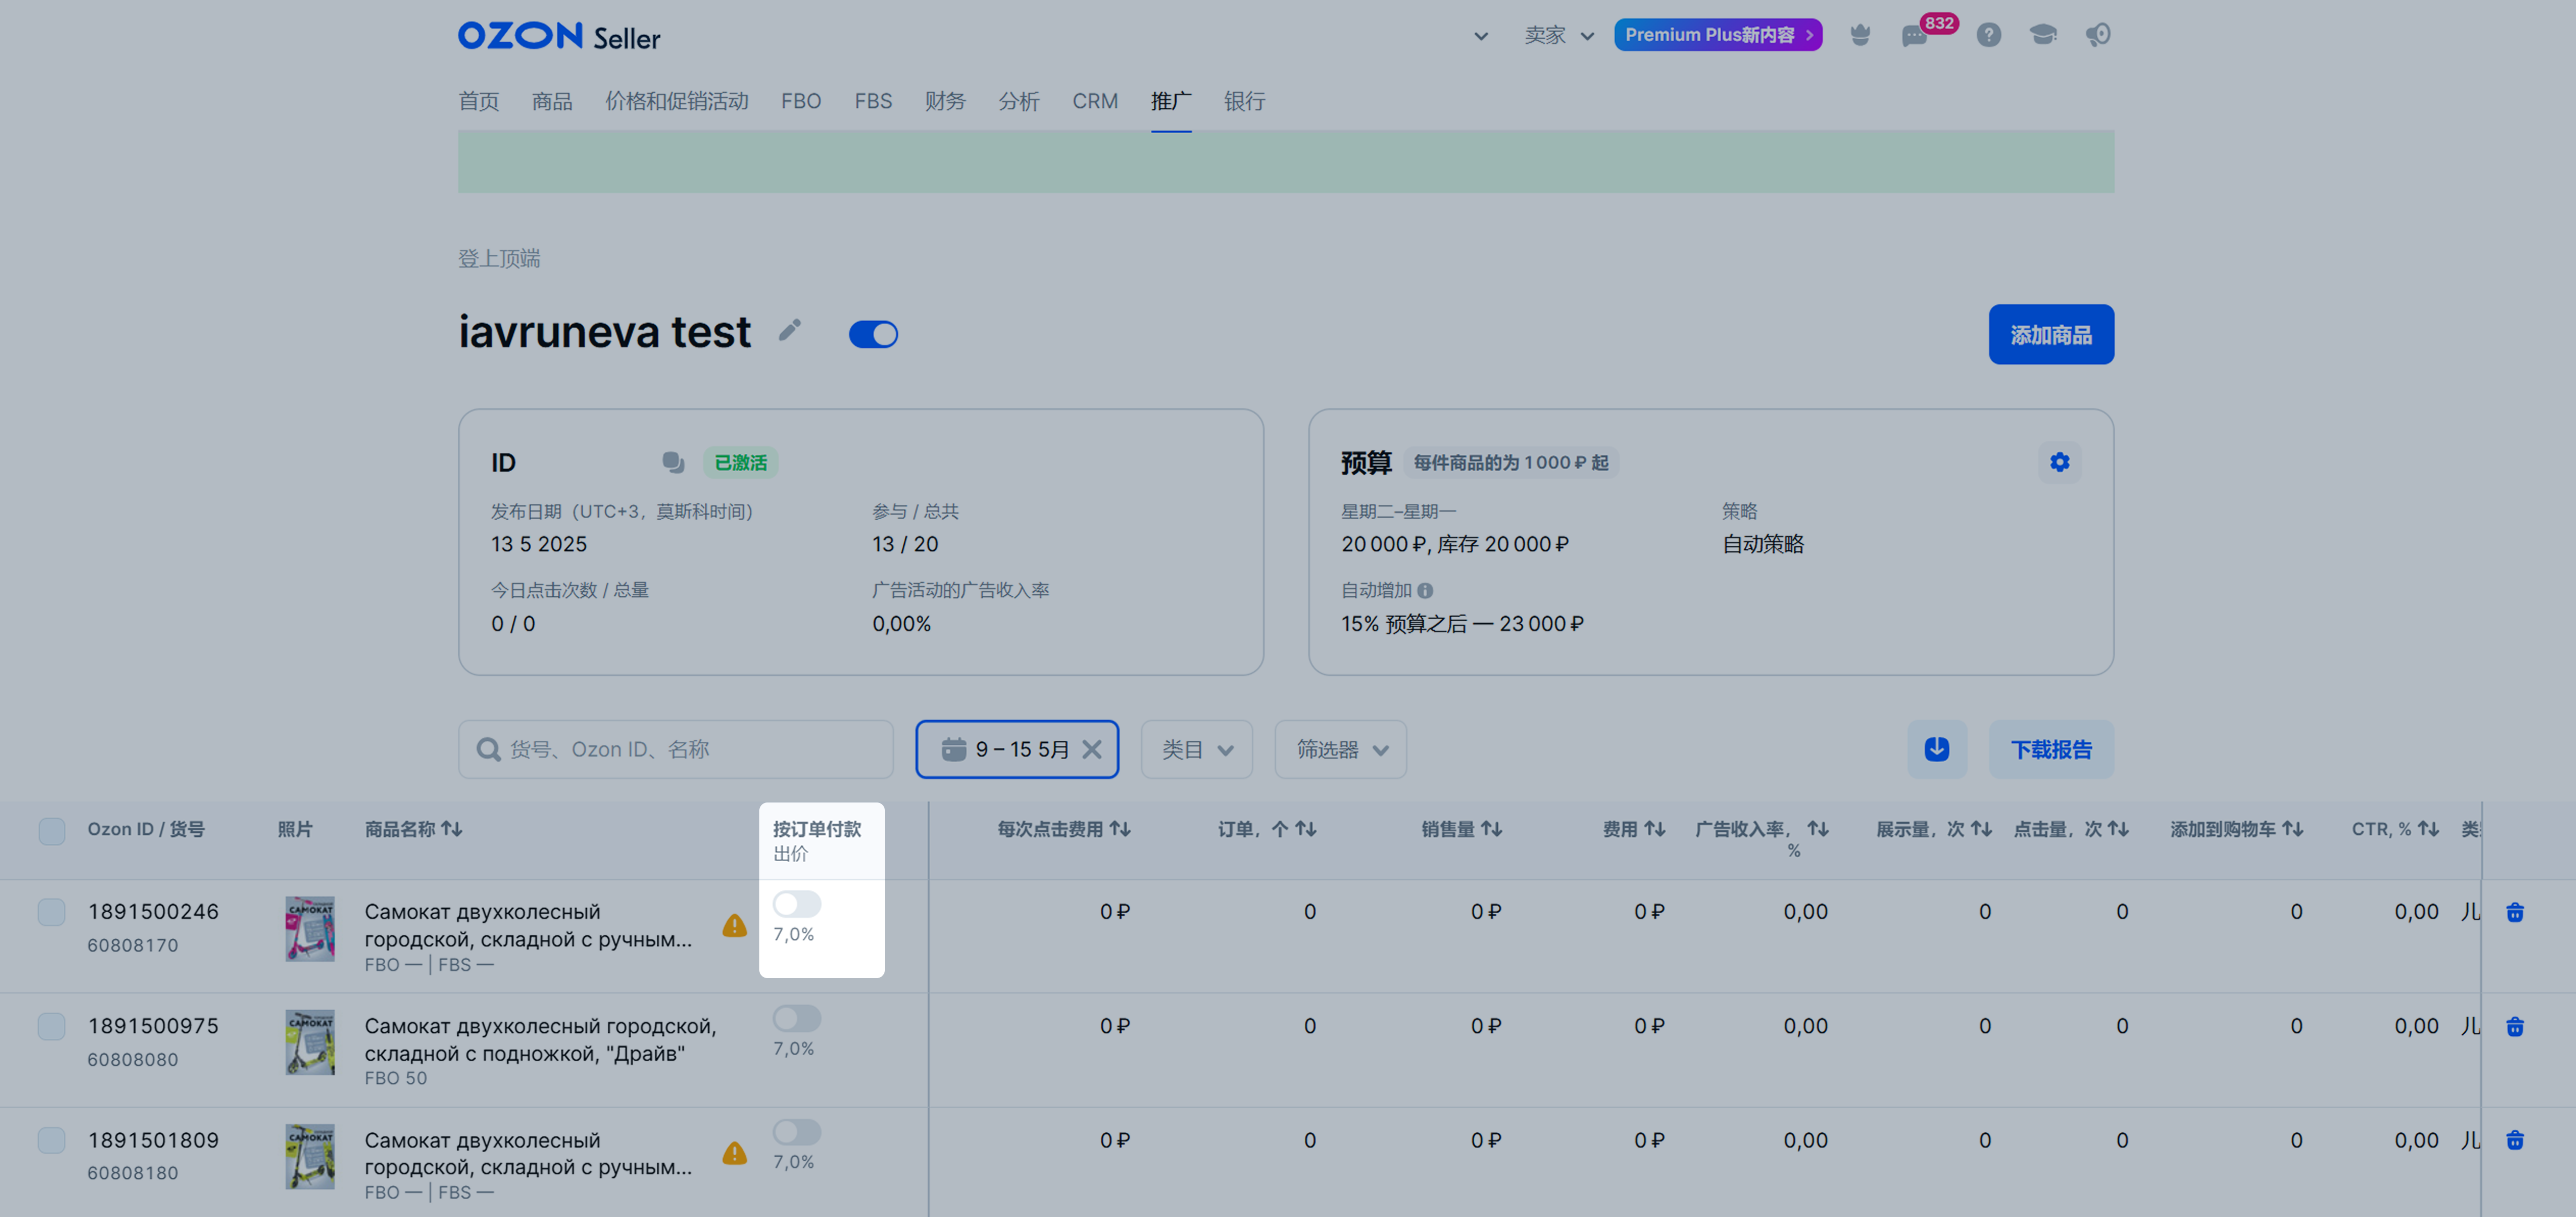Sort by 每次点击费用 column
Screen dimensions: 2576x1217
point(1120,829)
